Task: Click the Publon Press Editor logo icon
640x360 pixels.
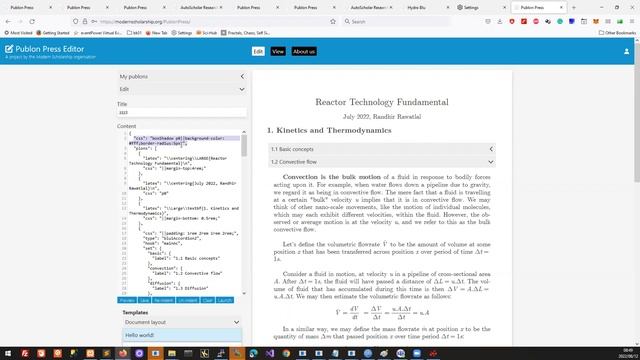Action: click(x=9, y=49)
